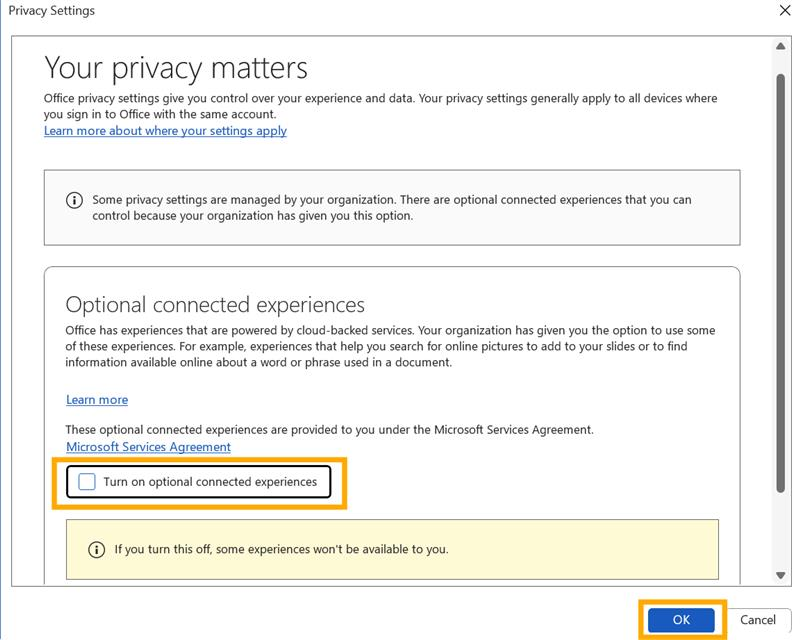Click info icon in organization notice
The height and width of the screenshot is (640, 800).
click(74, 200)
